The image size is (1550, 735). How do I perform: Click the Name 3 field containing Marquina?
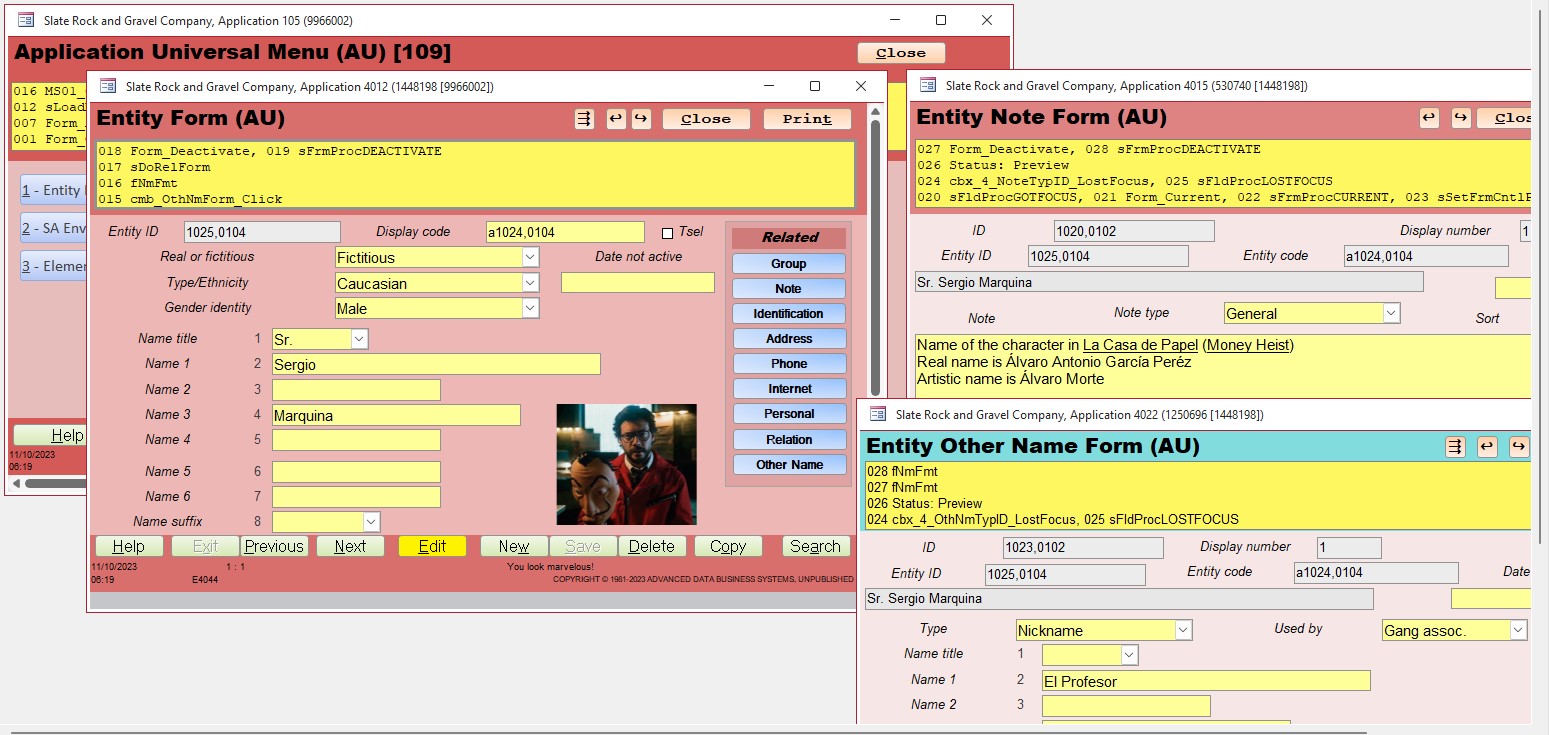tap(396, 415)
